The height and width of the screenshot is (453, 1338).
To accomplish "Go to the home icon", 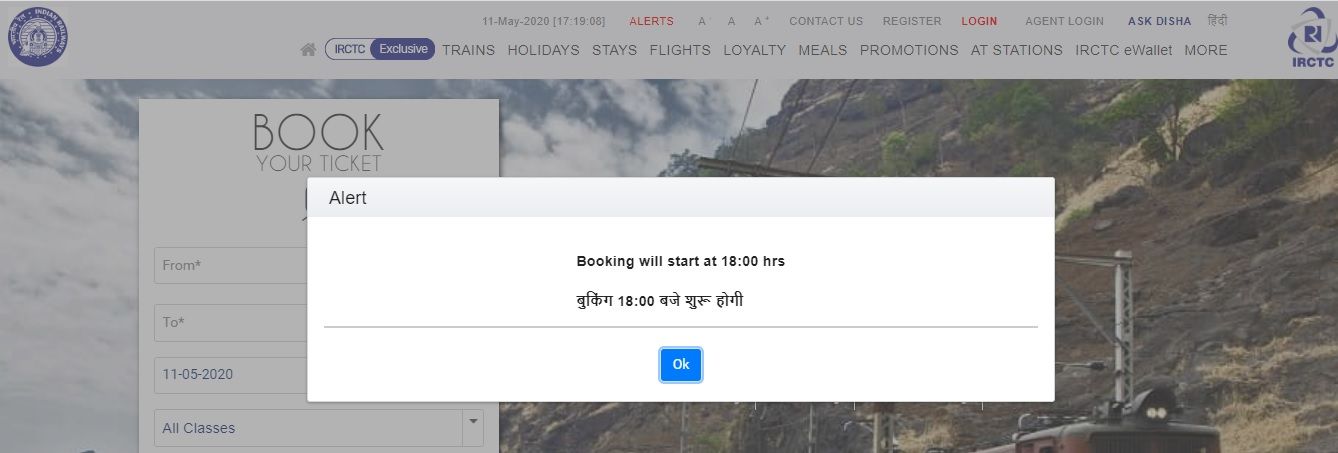I will (x=308, y=49).
